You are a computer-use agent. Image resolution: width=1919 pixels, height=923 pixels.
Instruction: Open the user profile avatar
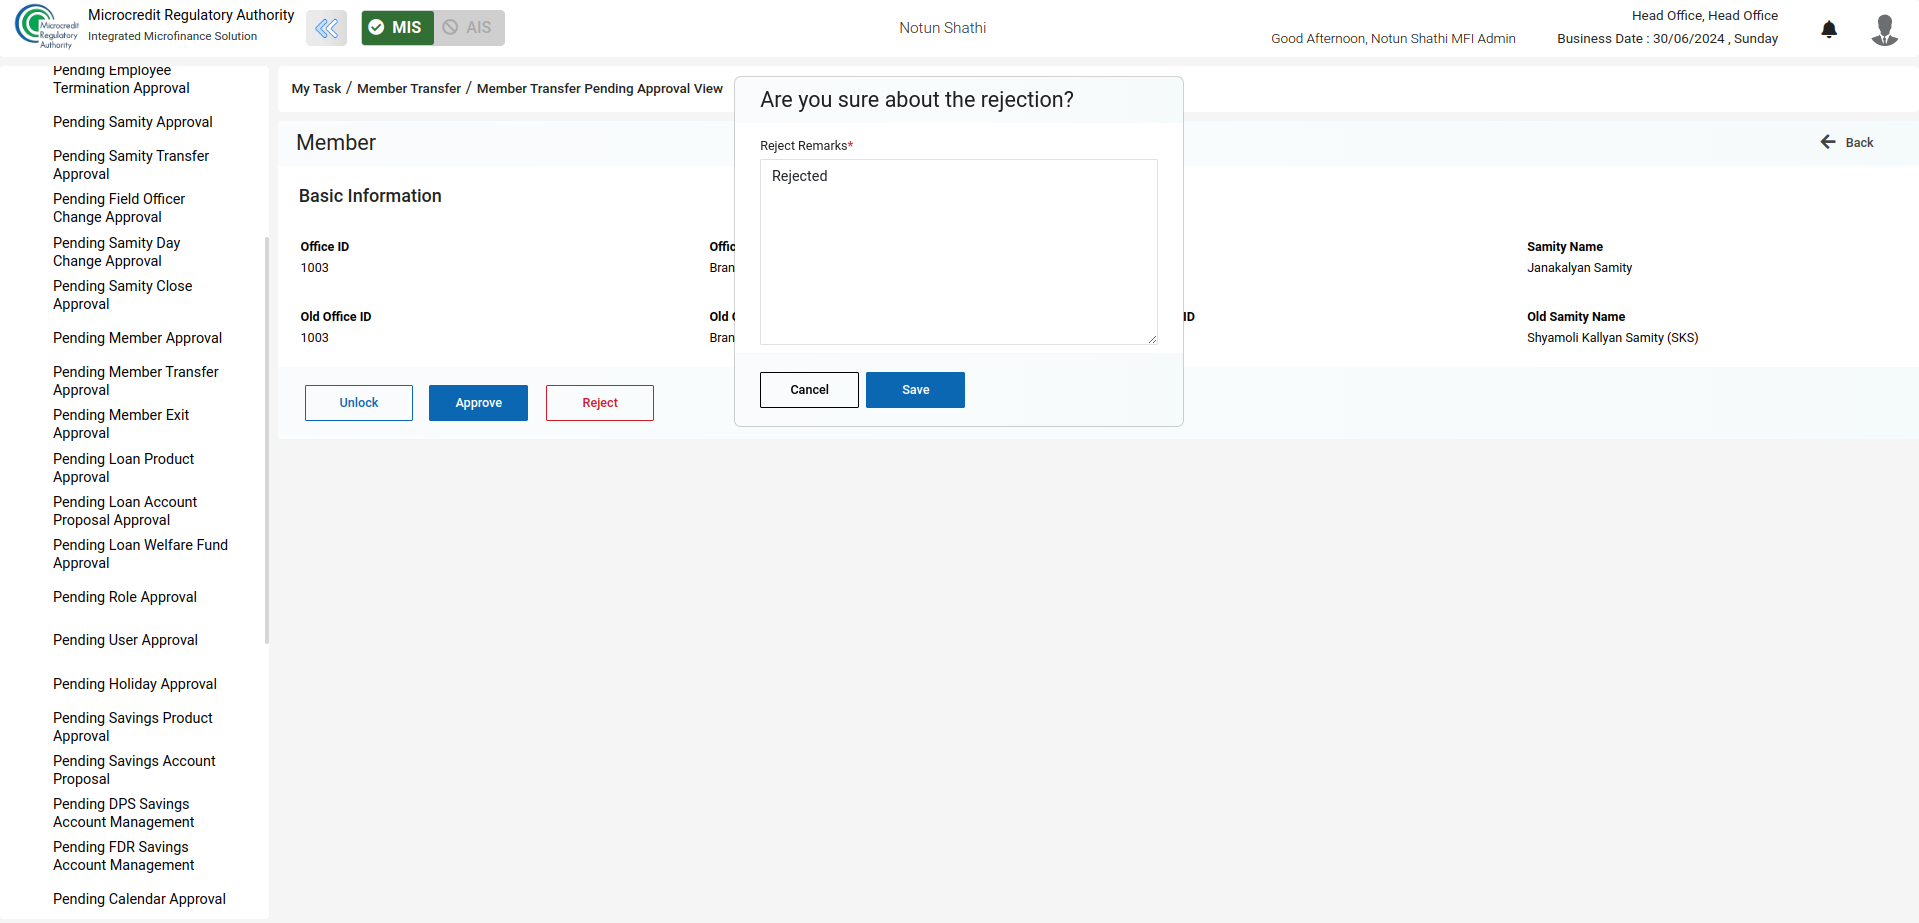pyautogui.click(x=1884, y=29)
